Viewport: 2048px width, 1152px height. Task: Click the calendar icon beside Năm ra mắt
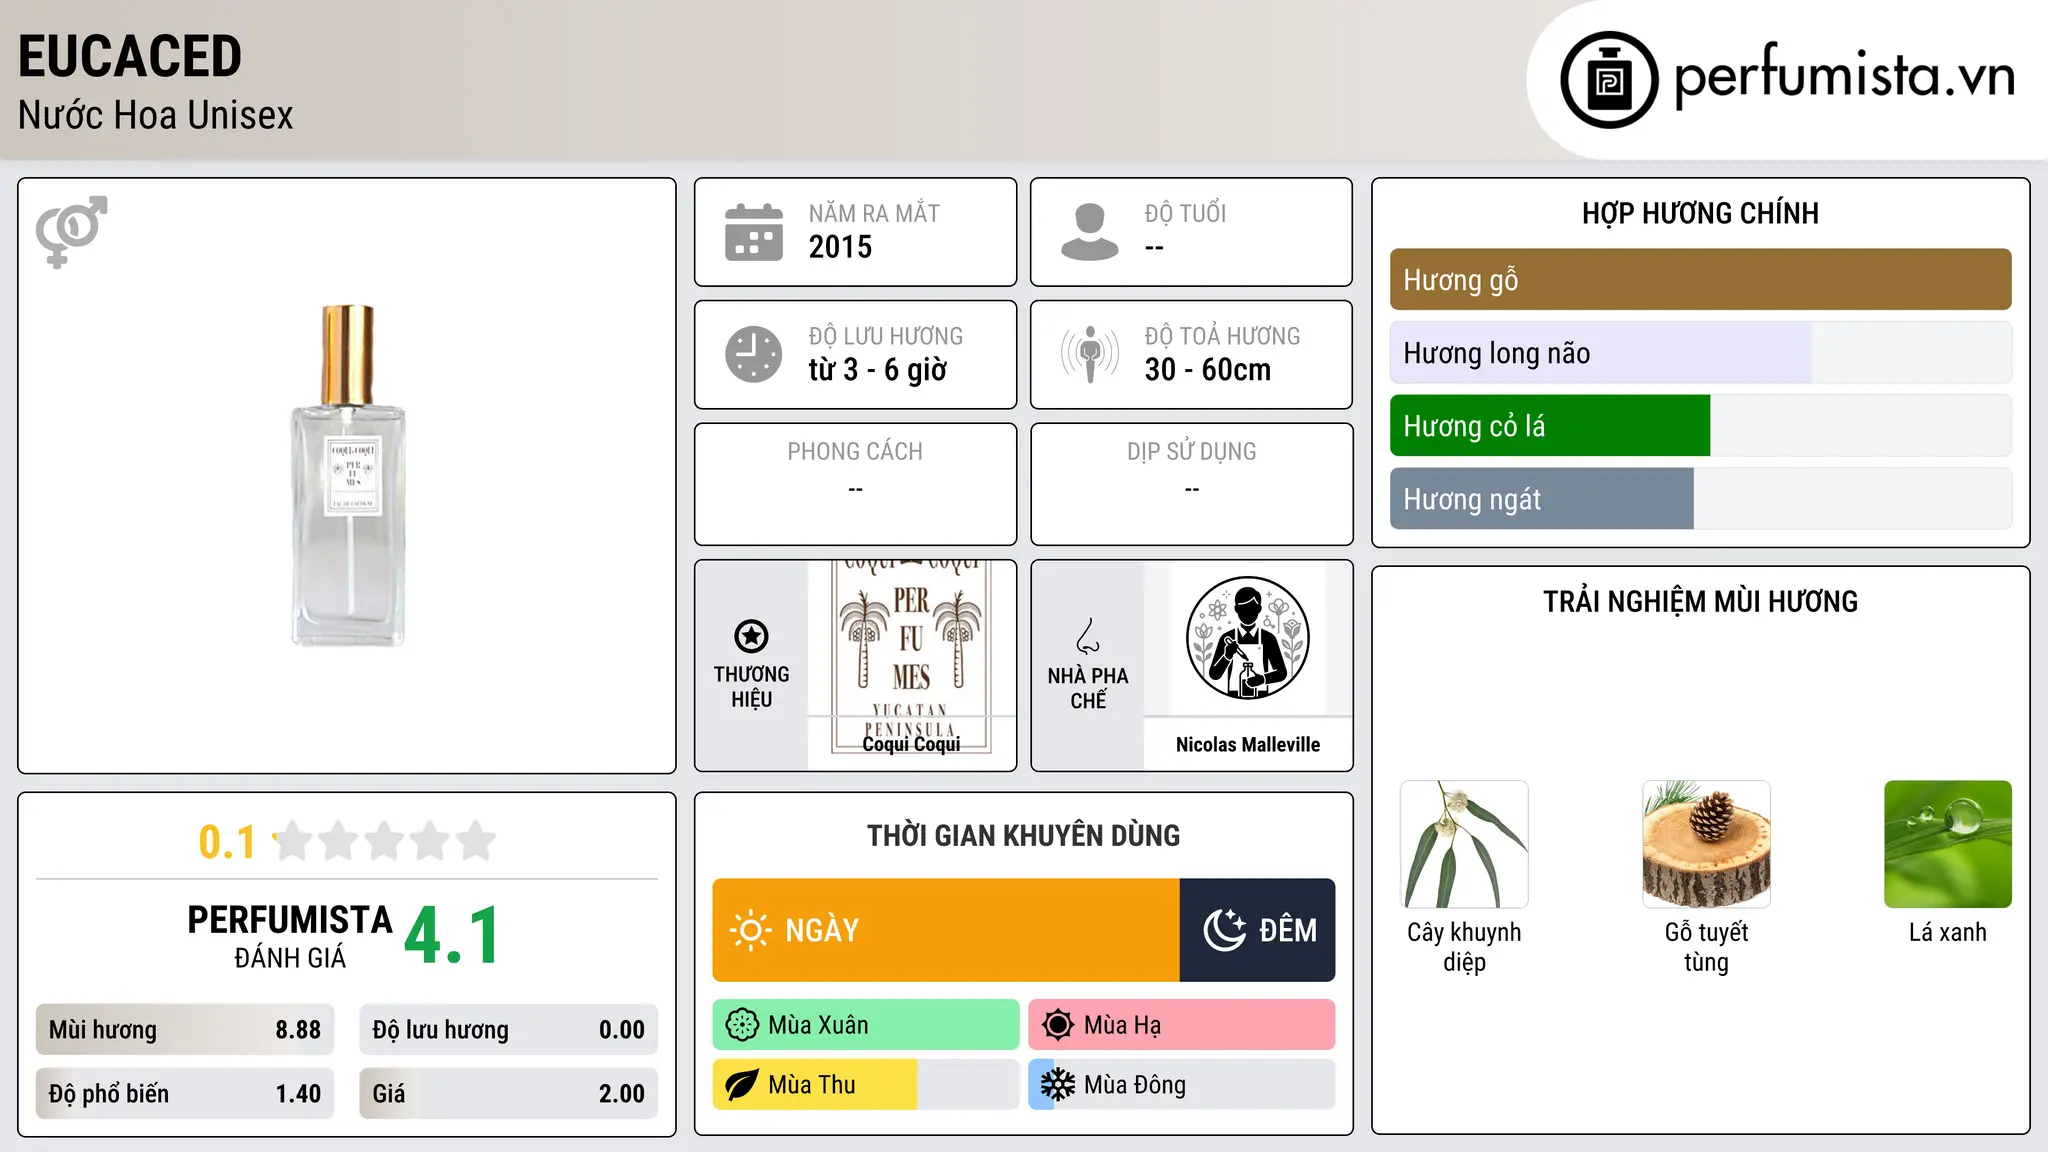coord(754,232)
